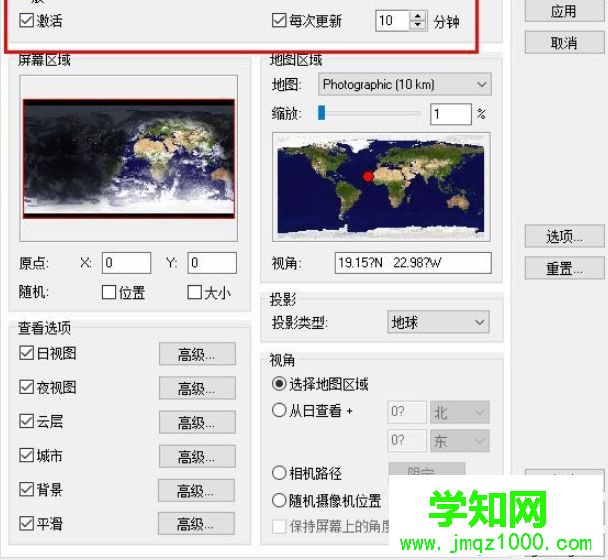
Task: Click the longitude offset field beside 东
Action: [407, 441]
